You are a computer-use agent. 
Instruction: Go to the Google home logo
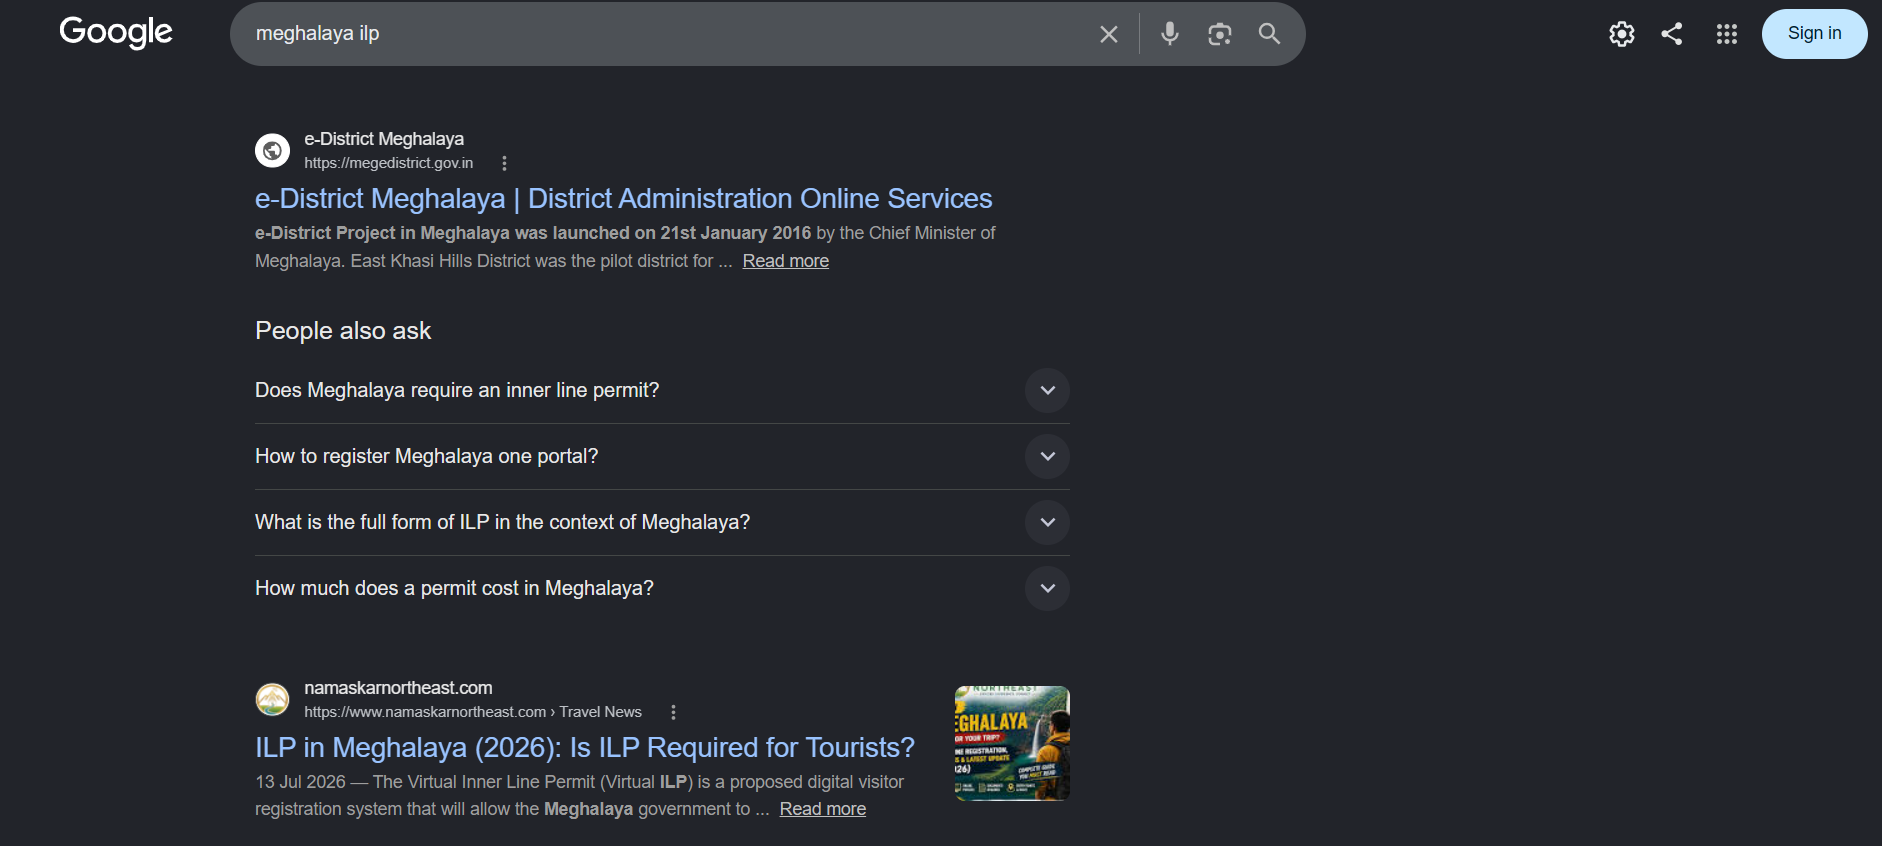[x=116, y=32]
